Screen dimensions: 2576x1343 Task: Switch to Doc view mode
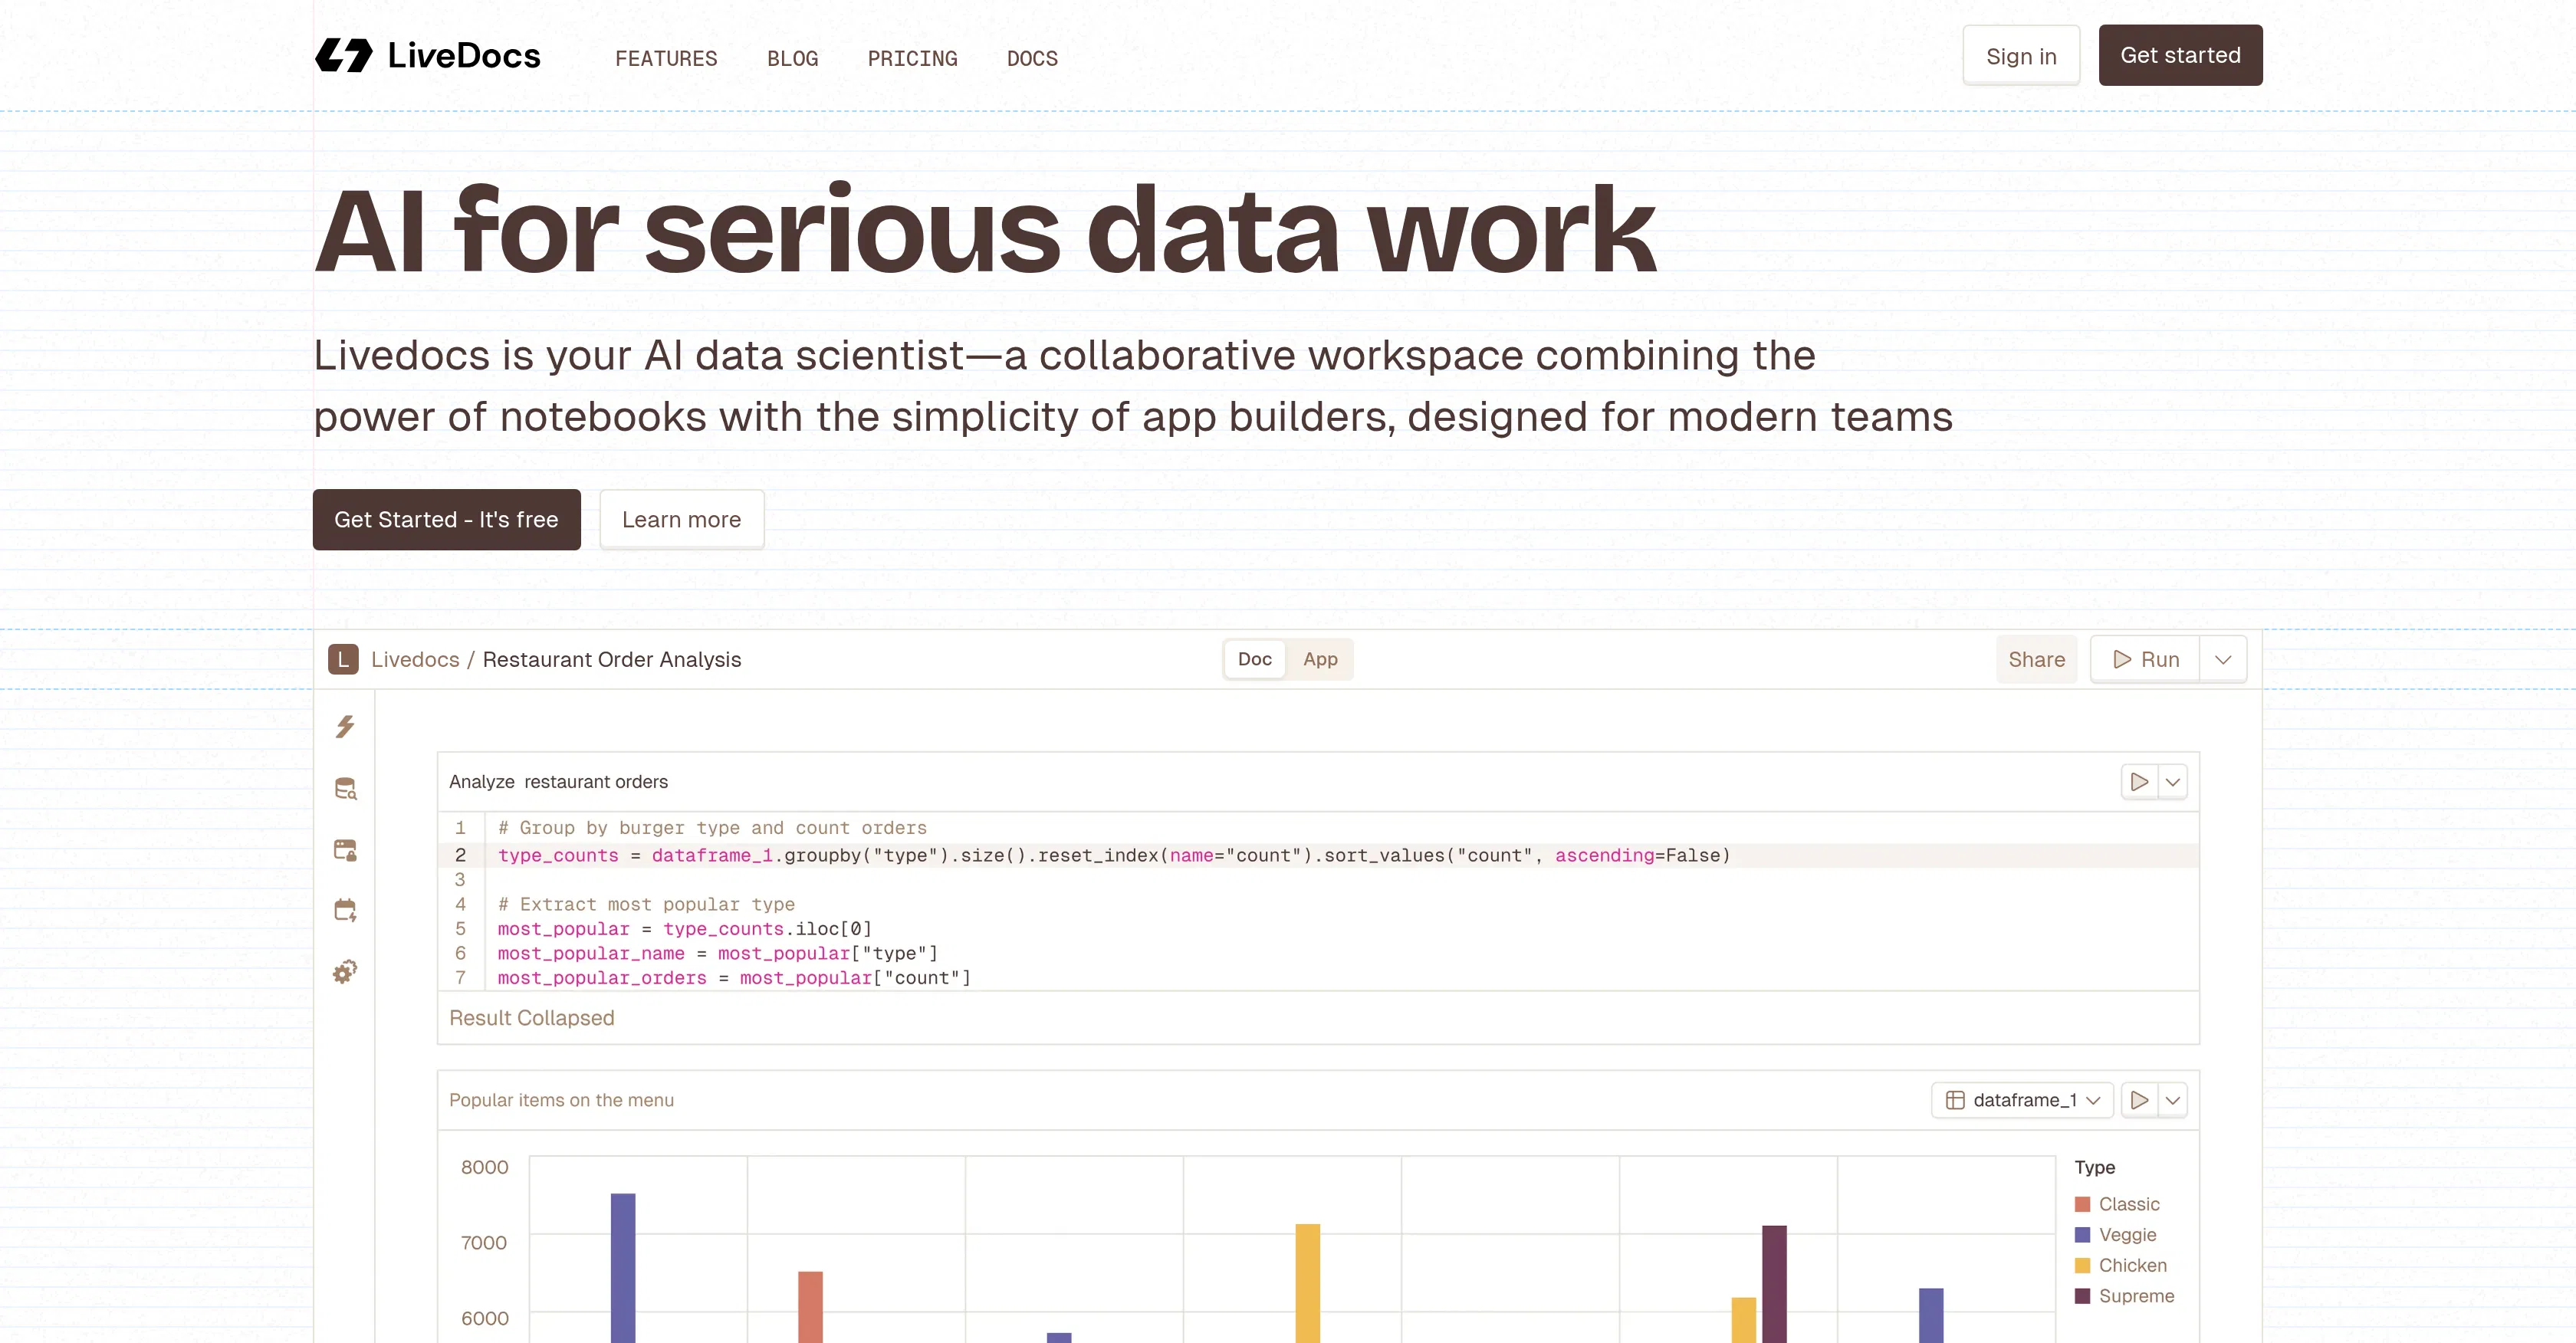tap(1254, 659)
